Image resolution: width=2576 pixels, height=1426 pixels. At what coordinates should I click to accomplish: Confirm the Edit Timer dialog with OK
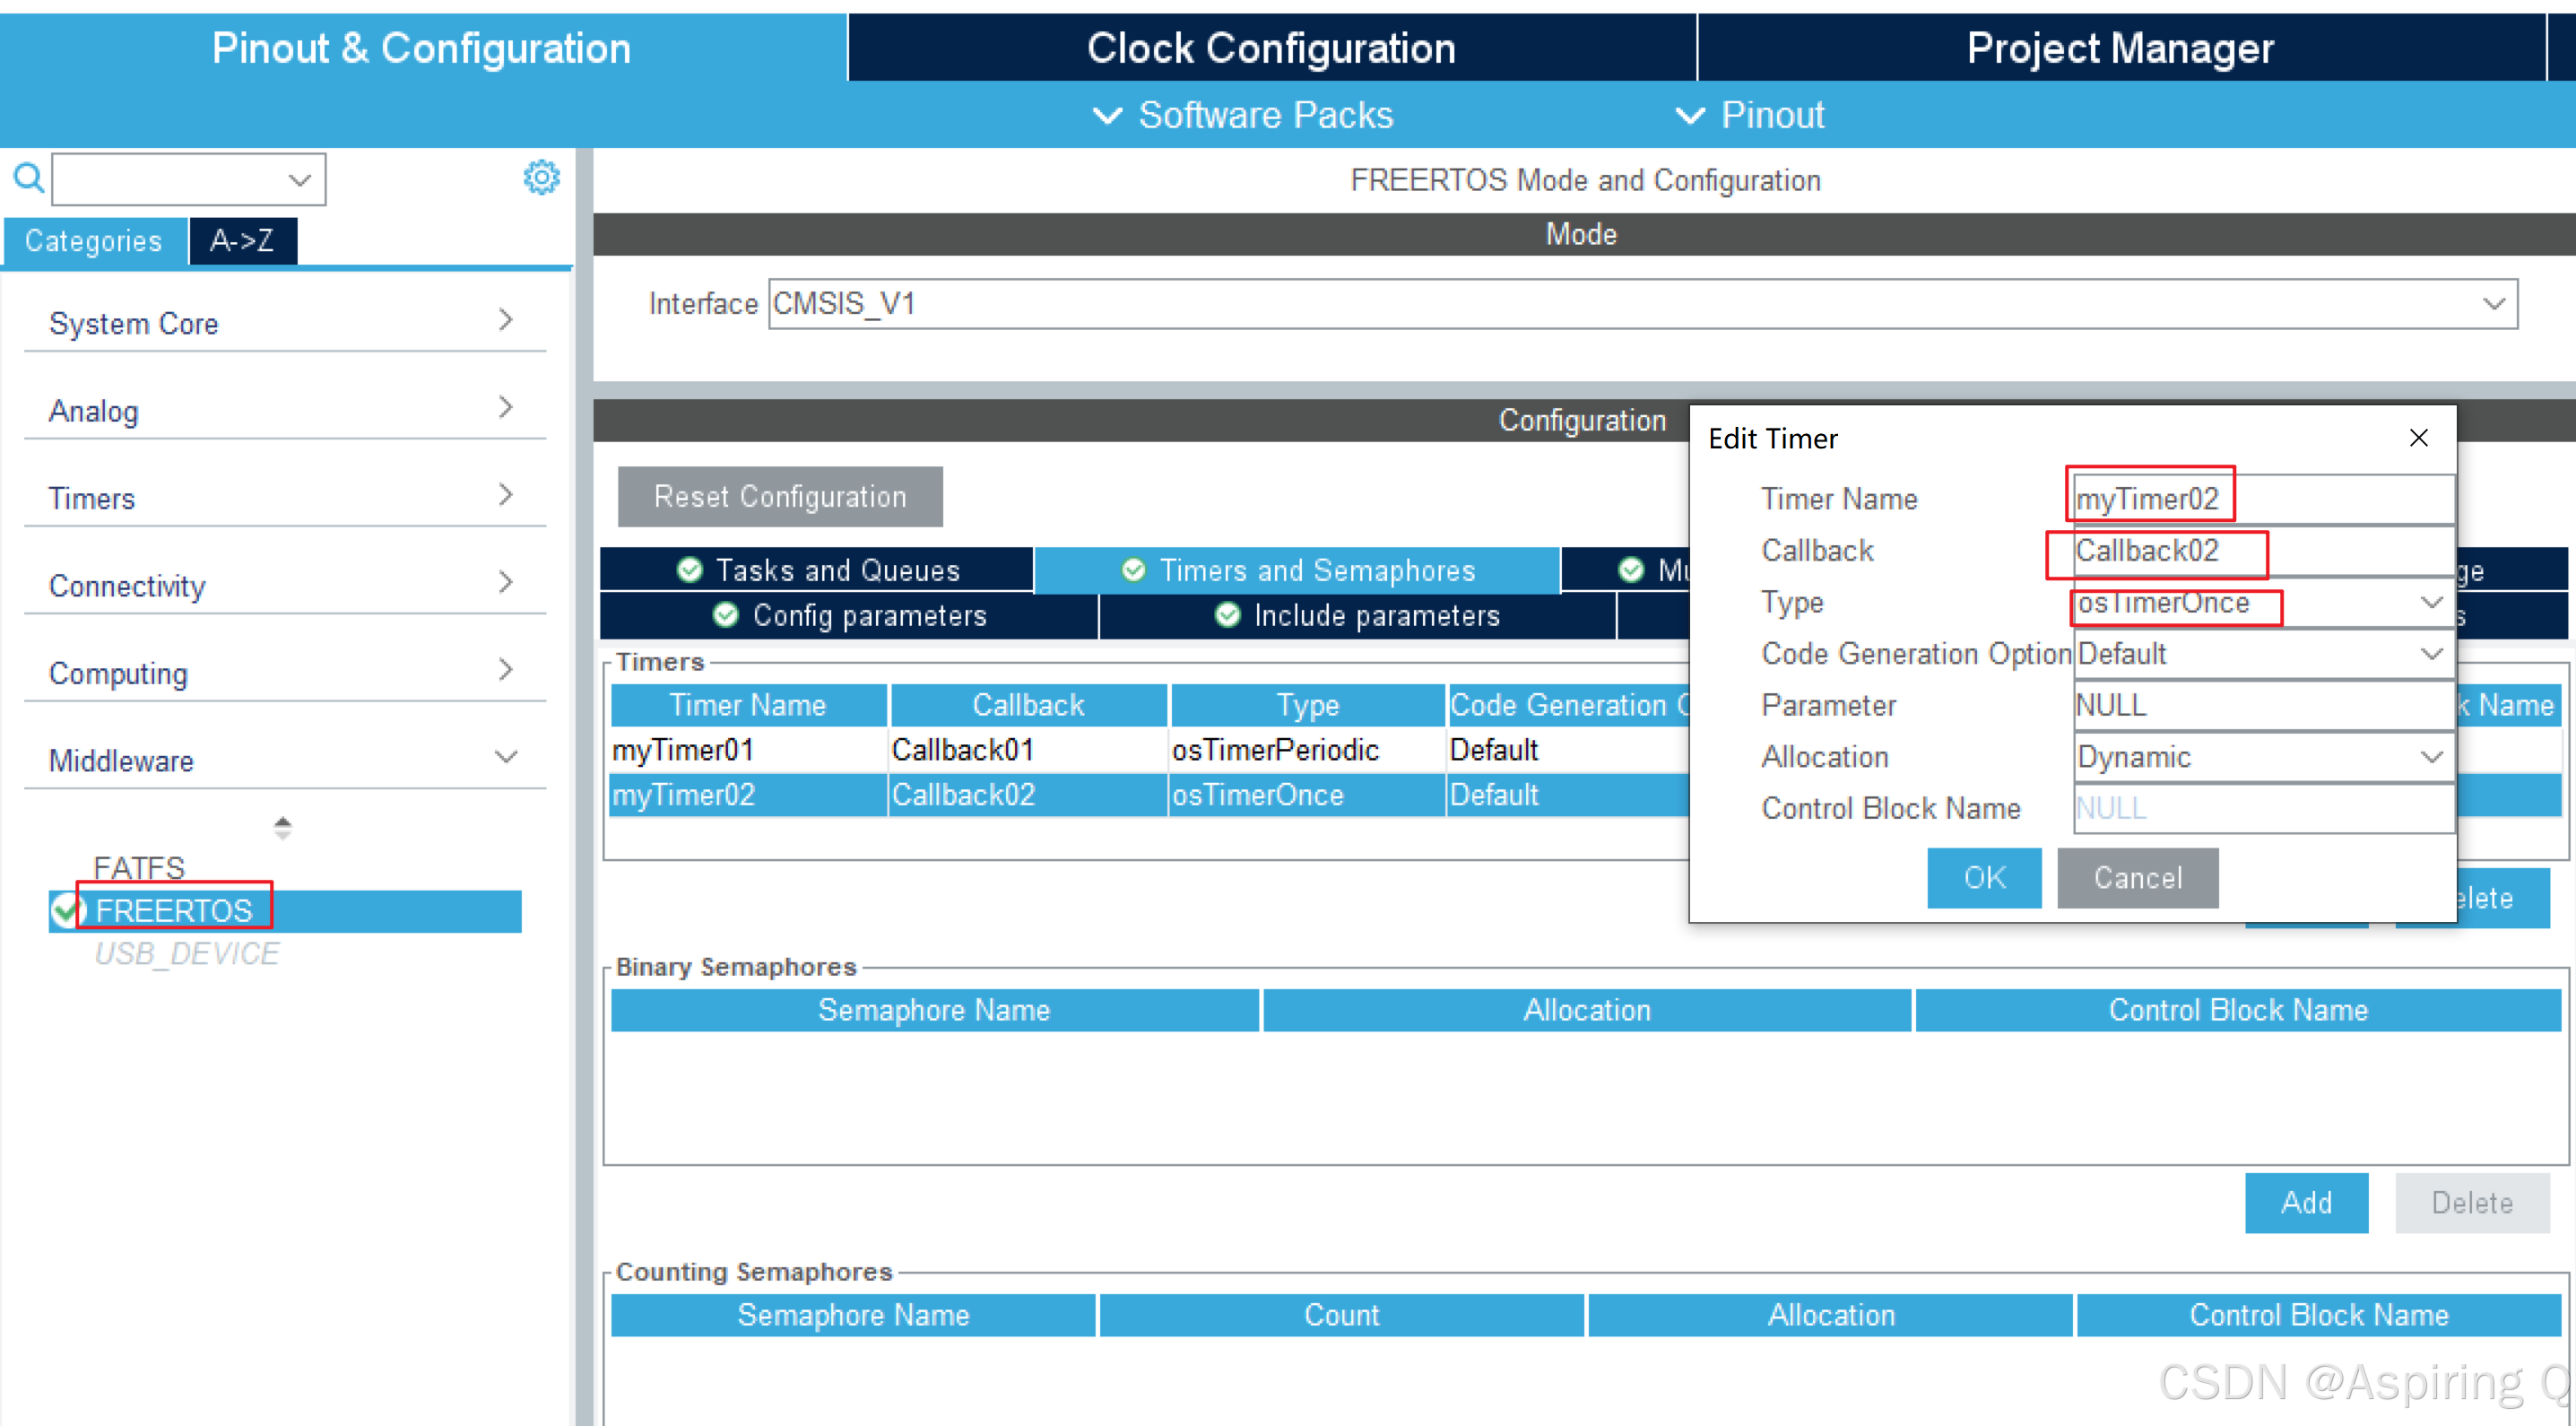click(1984, 877)
